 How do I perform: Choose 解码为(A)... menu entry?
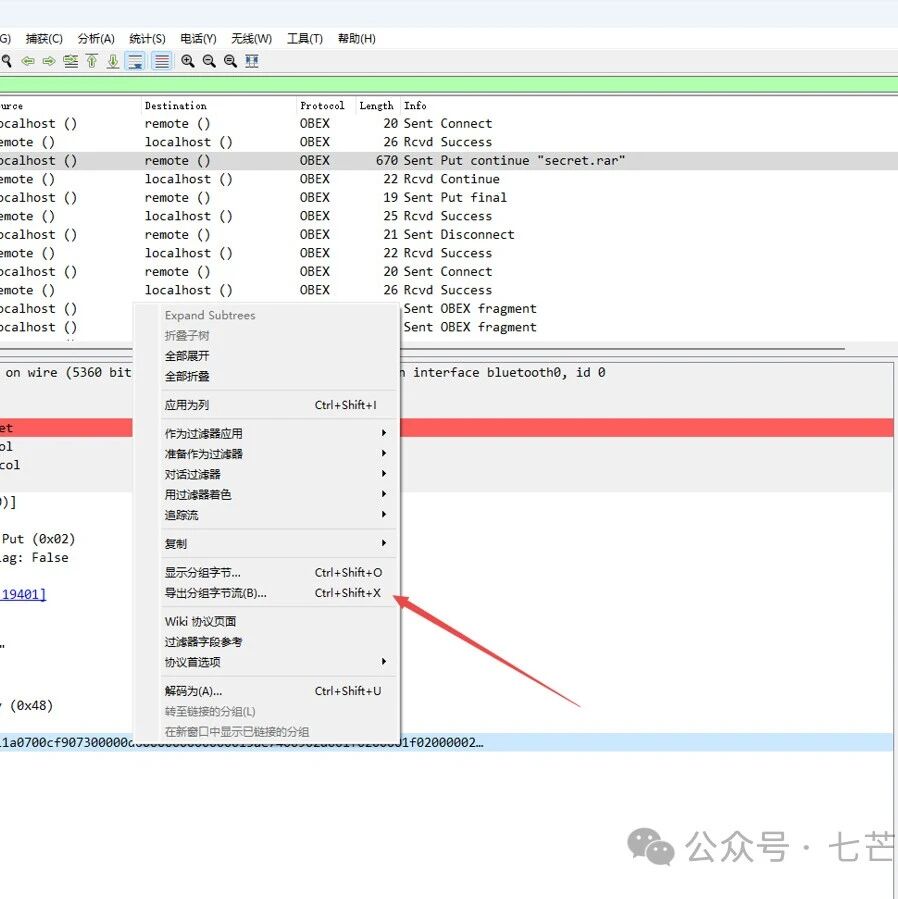[x=266, y=691]
